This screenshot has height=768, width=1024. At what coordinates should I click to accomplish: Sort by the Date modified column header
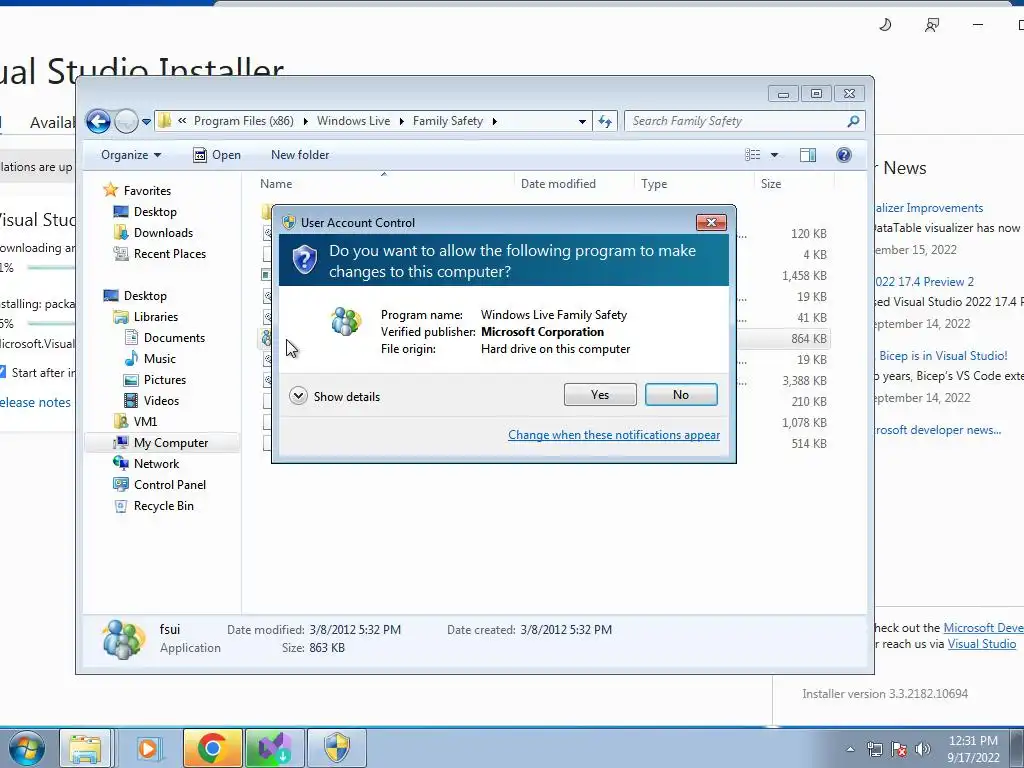[573, 184]
